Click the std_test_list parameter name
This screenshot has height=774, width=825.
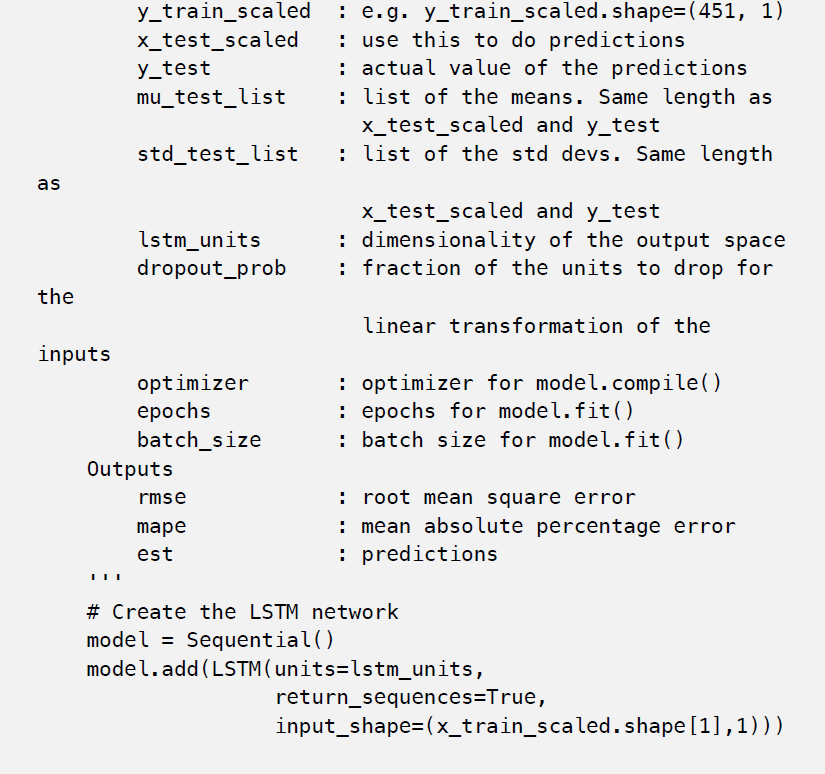[217, 155]
